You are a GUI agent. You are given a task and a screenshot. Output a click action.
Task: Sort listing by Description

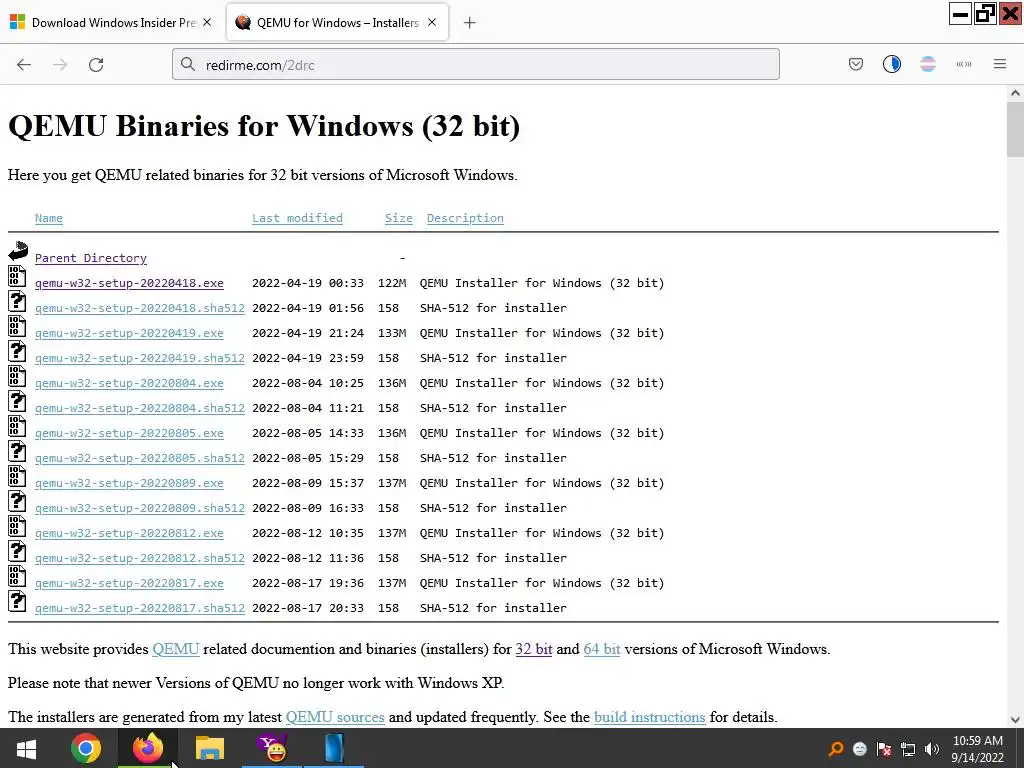tap(465, 218)
